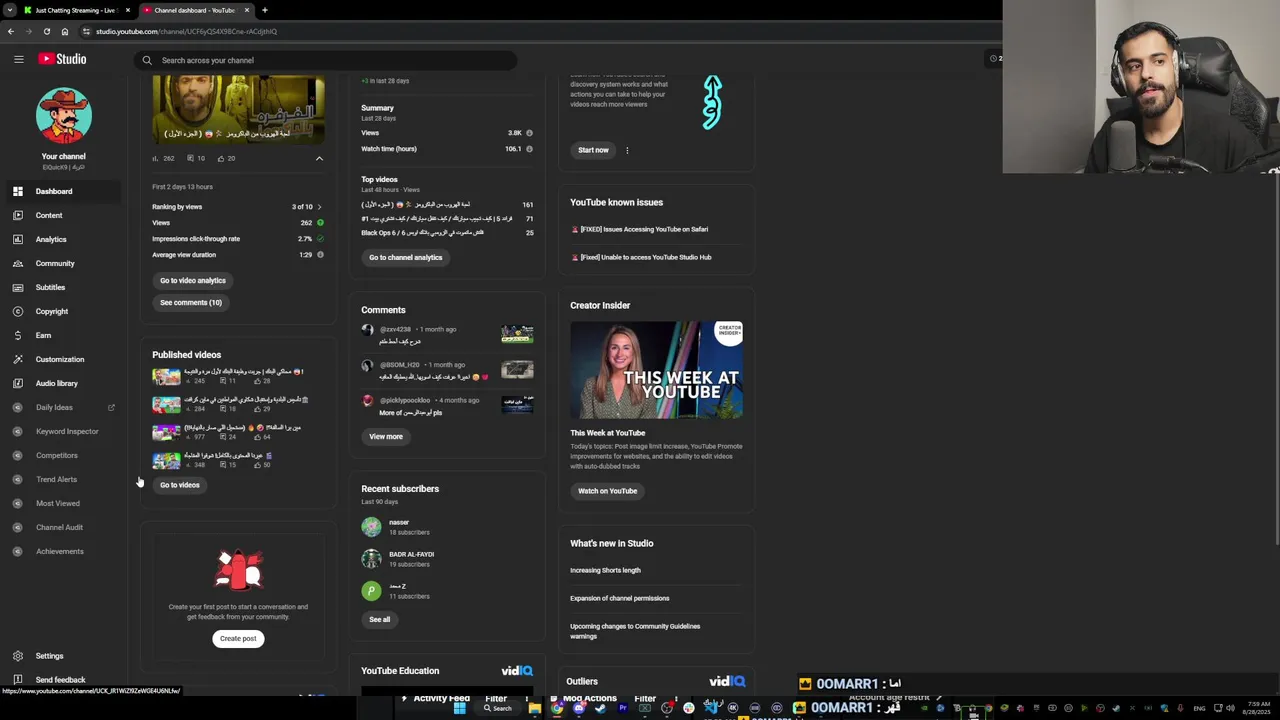
Task: Click the Start now button
Action: point(593,150)
